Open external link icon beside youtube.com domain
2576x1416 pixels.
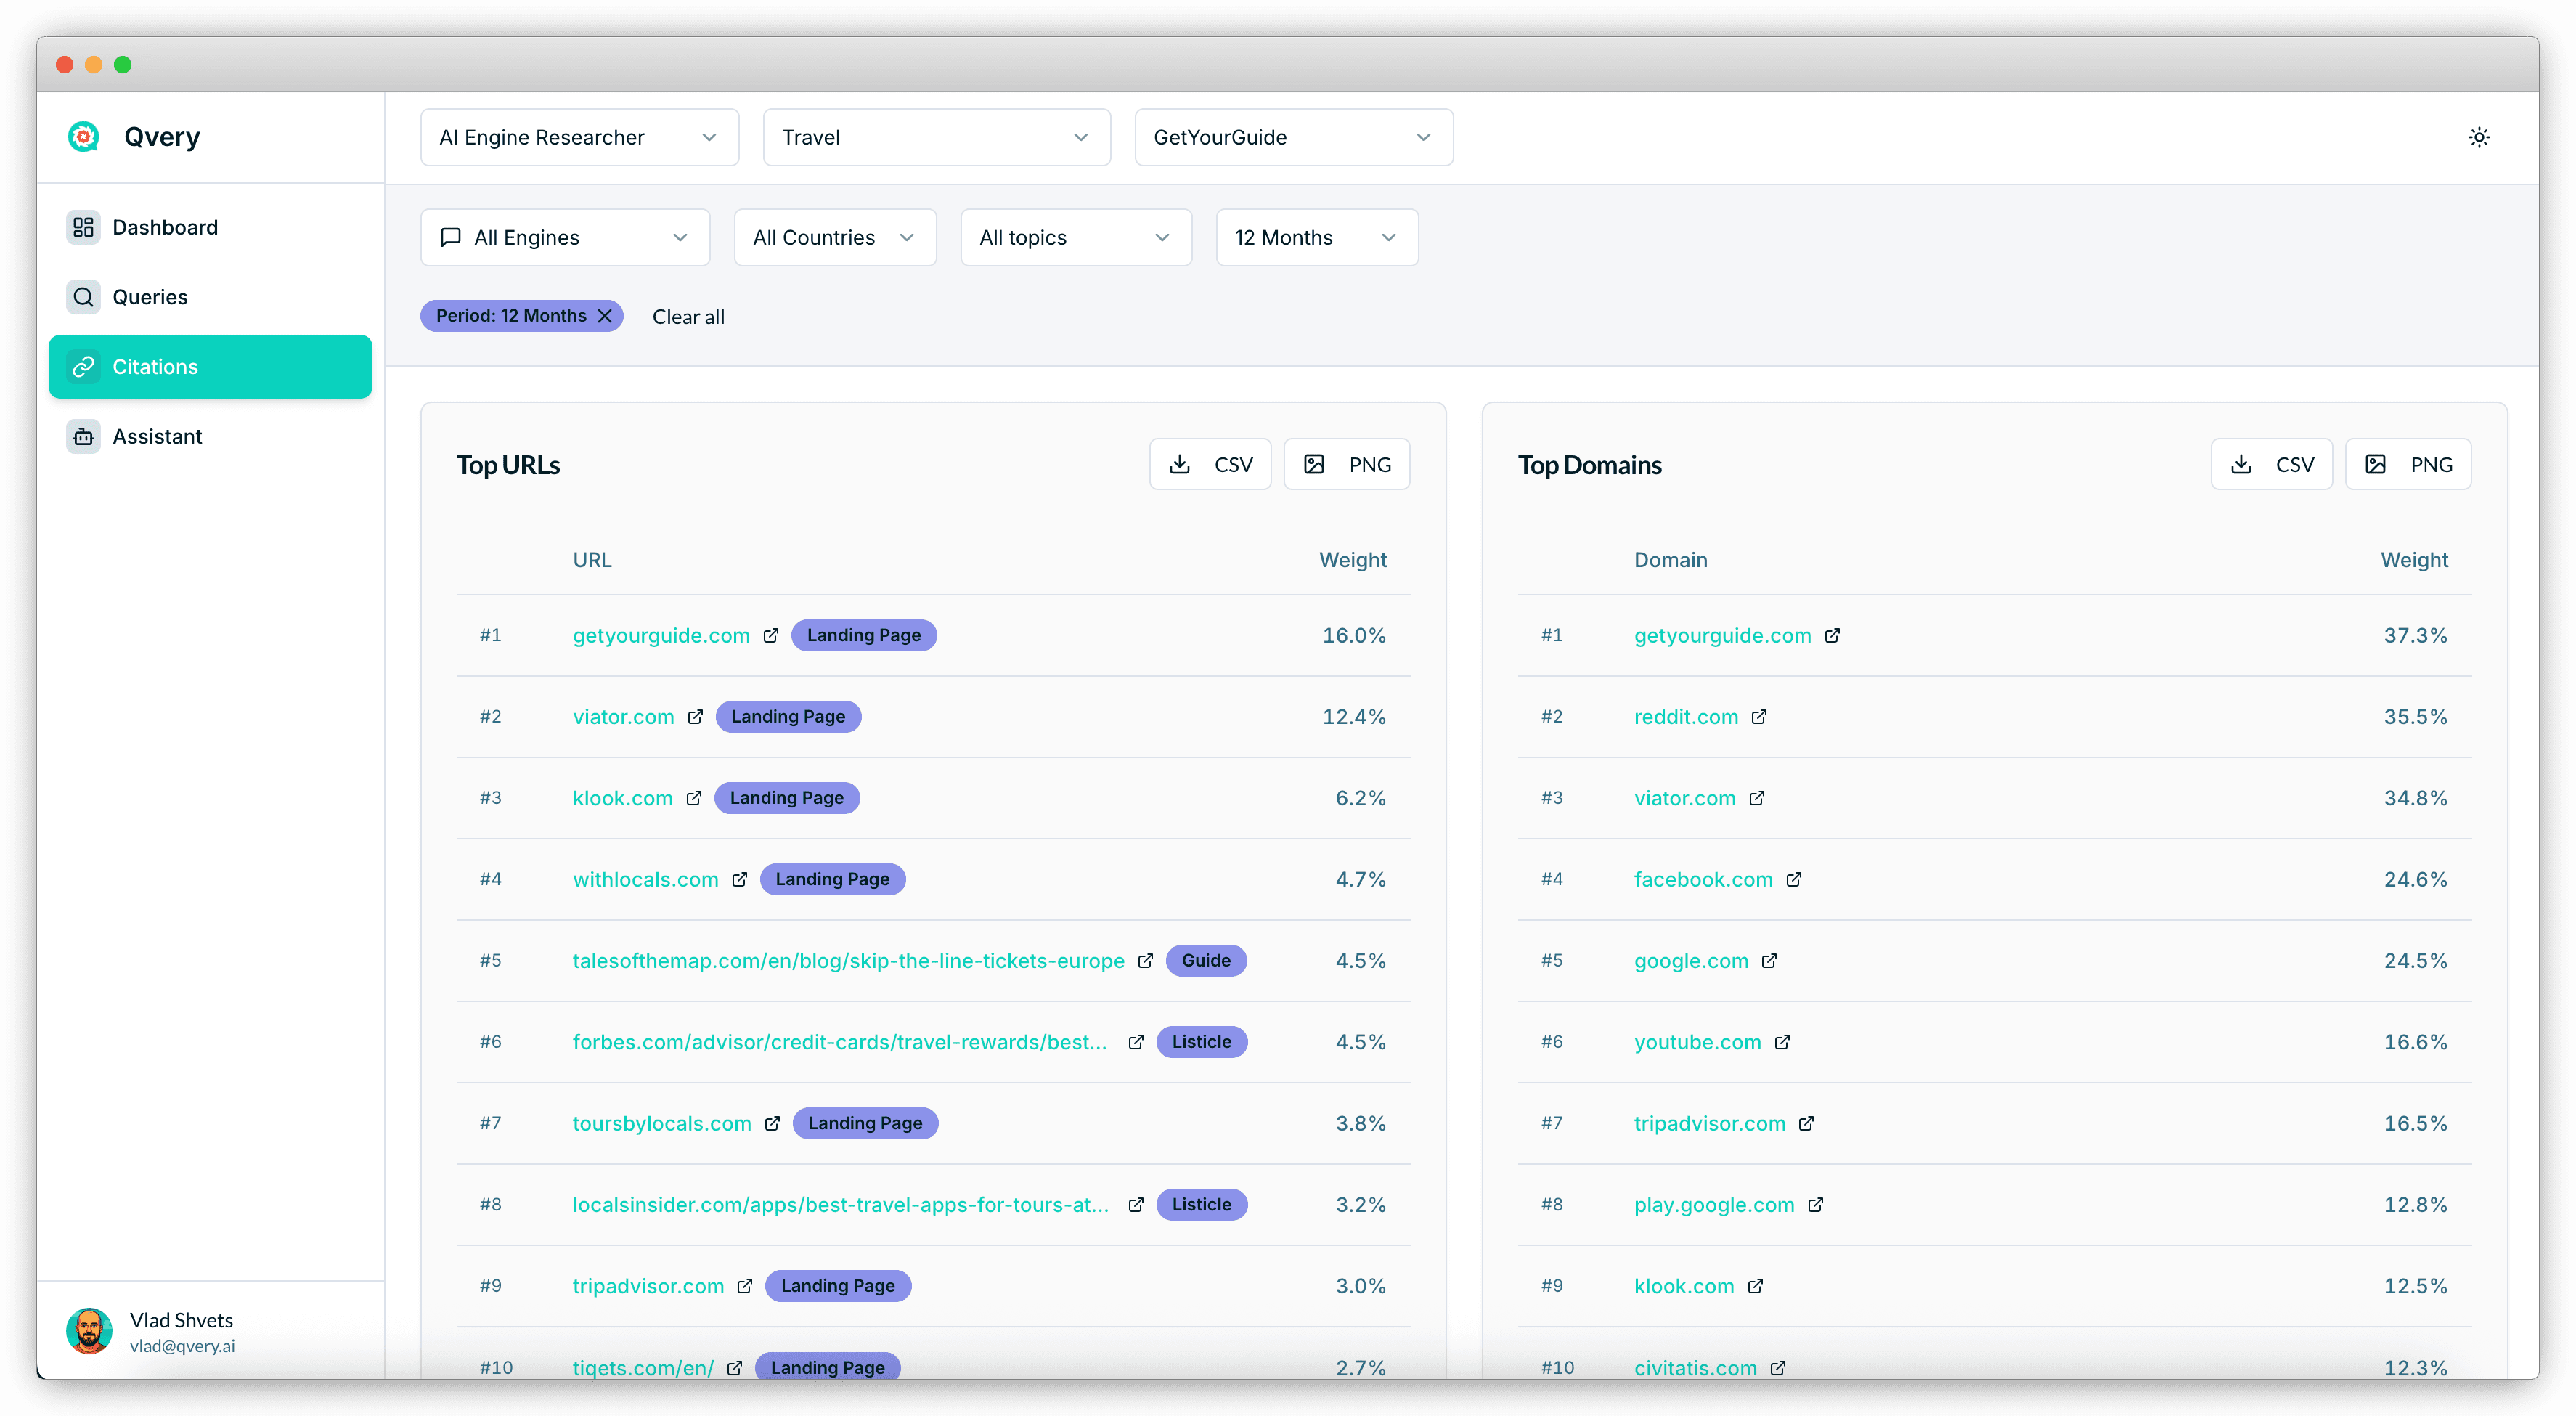(x=1782, y=1042)
